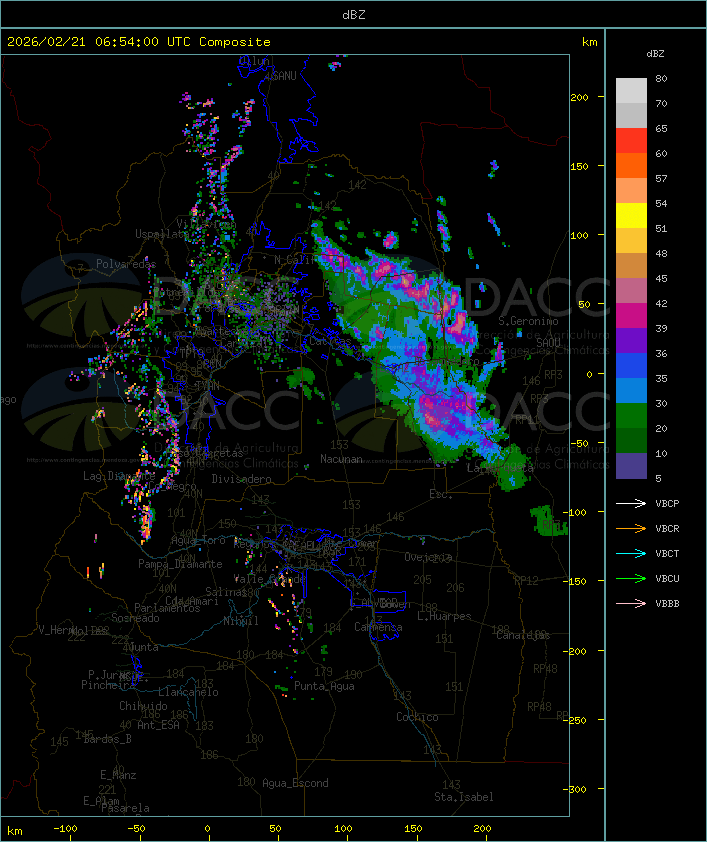The height and width of the screenshot is (842, 707).
Task: Click the Pampa_Diamante map label
Action: tap(180, 564)
